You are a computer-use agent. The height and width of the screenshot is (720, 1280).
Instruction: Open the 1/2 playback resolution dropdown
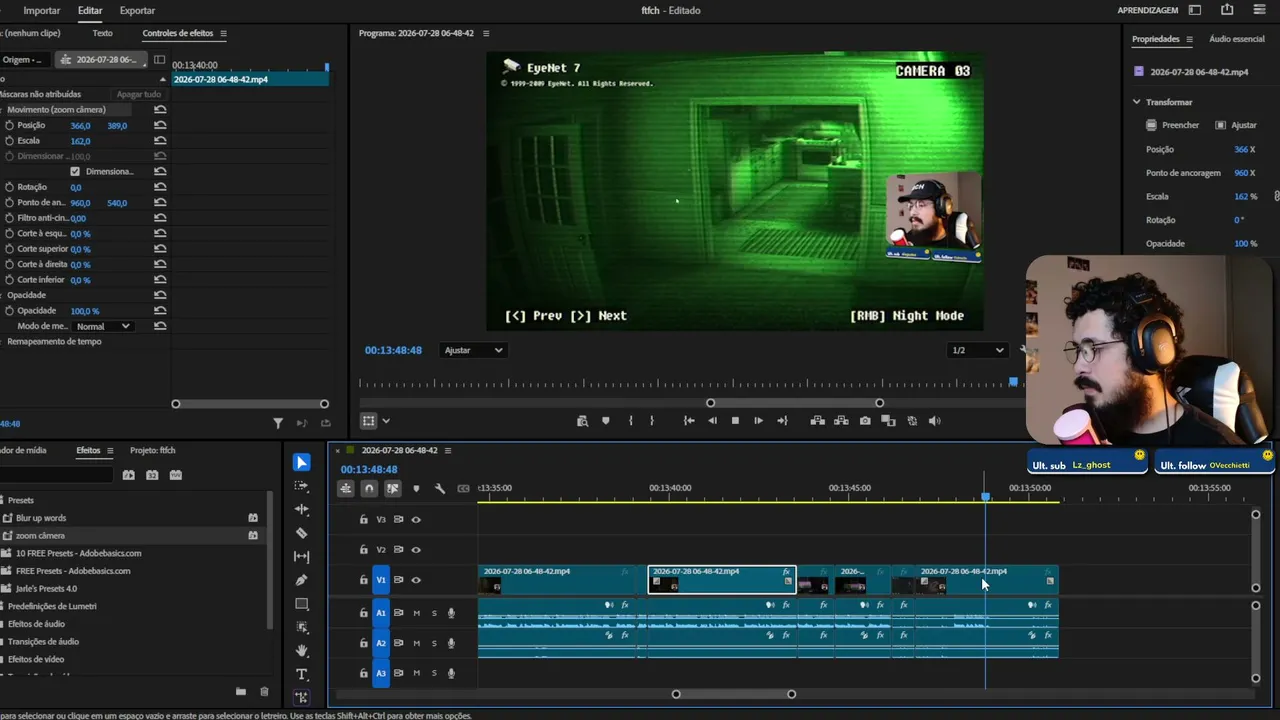[977, 350]
